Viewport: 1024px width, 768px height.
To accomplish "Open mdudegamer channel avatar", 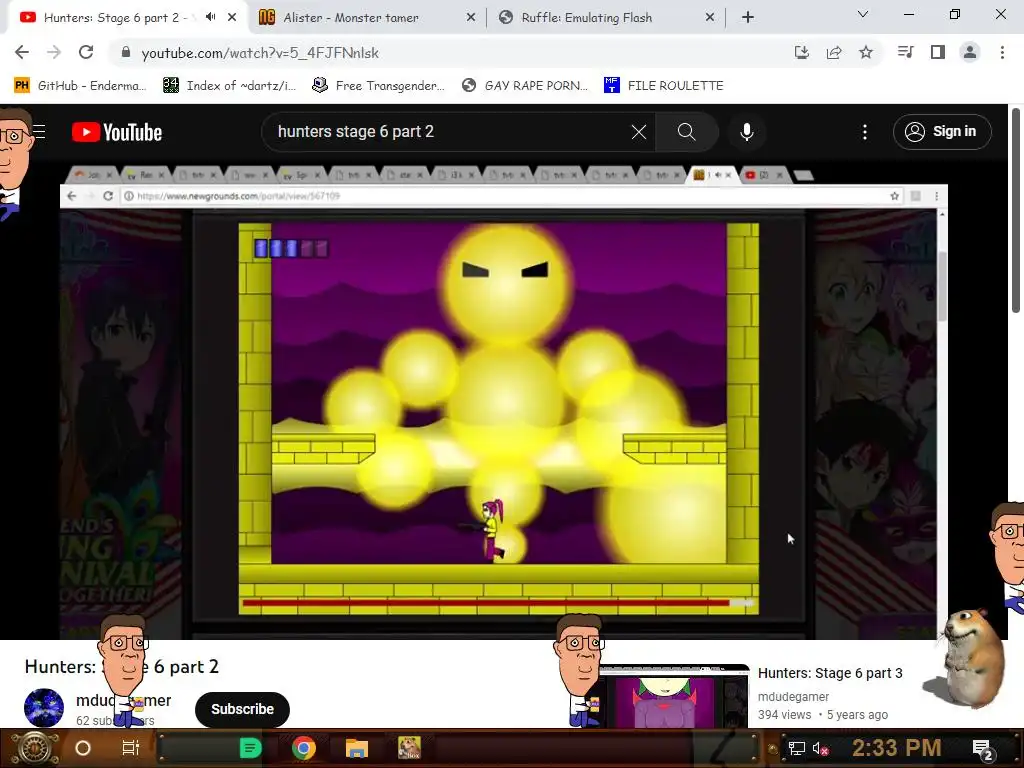I will [x=44, y=708].
